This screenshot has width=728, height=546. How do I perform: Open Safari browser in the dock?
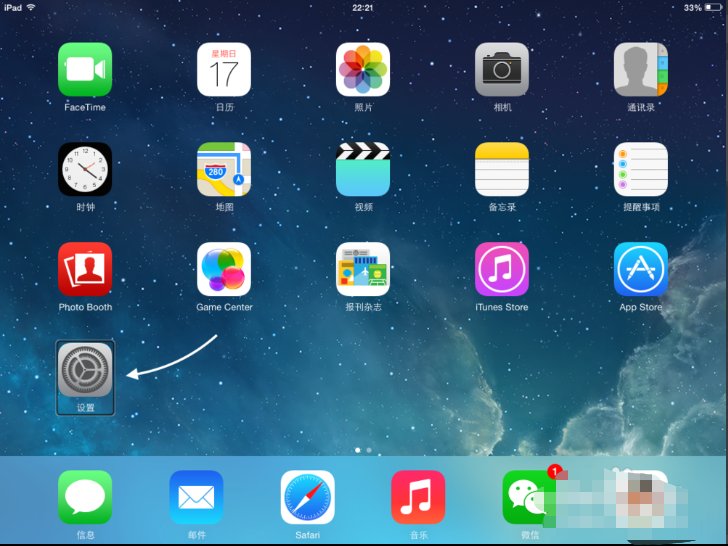tap(307, 497)
